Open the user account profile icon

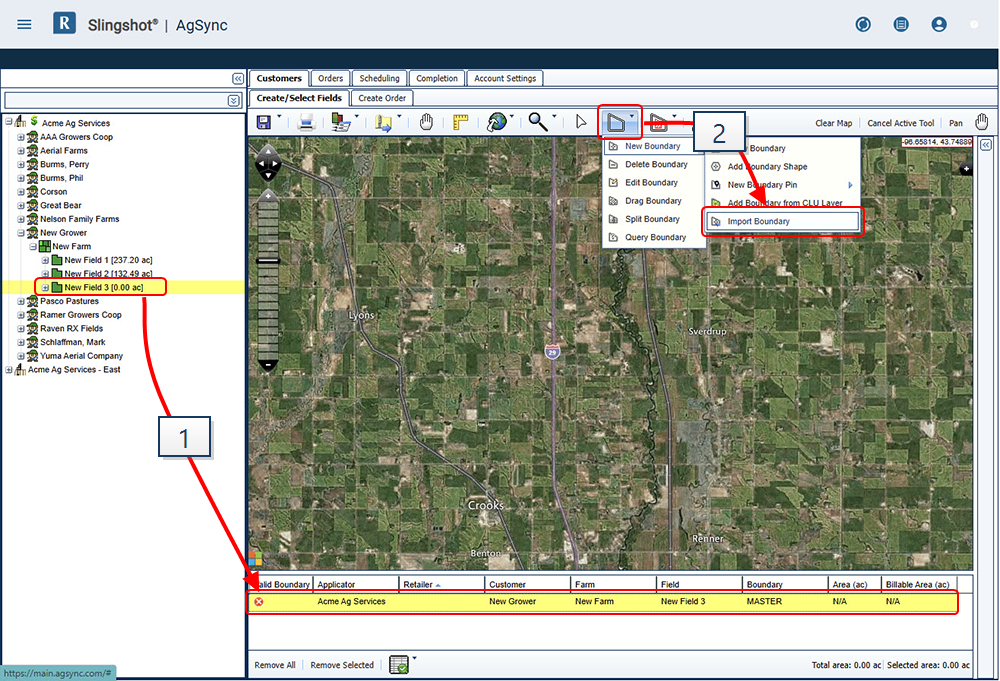pos(939,24)
